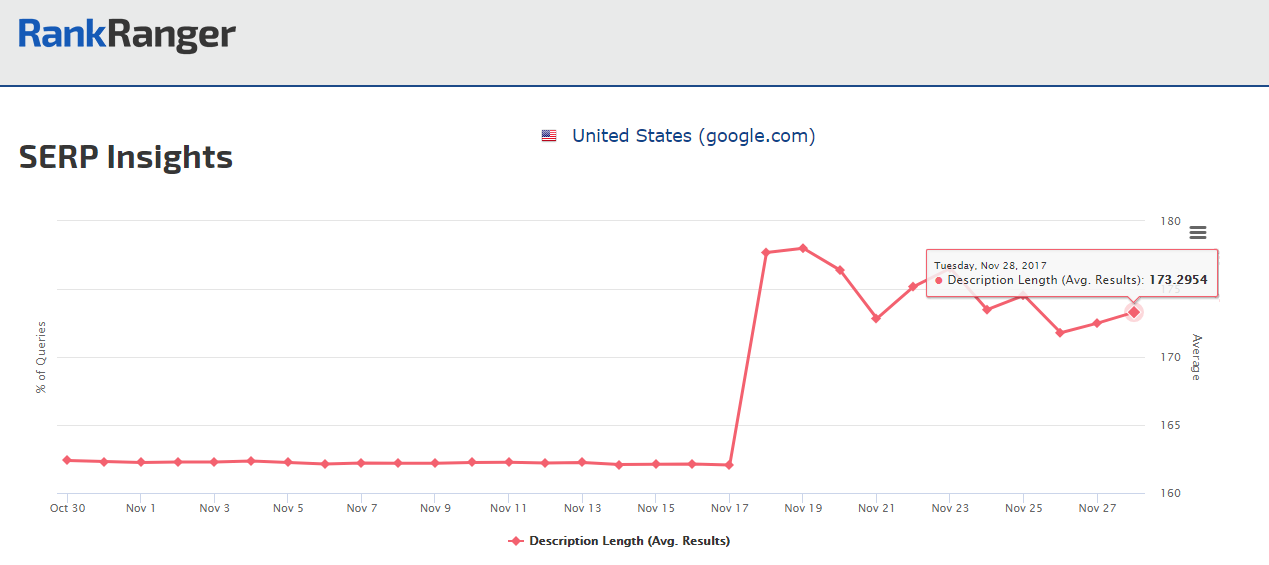Select the Nov 21 data point

pos(876,318)
